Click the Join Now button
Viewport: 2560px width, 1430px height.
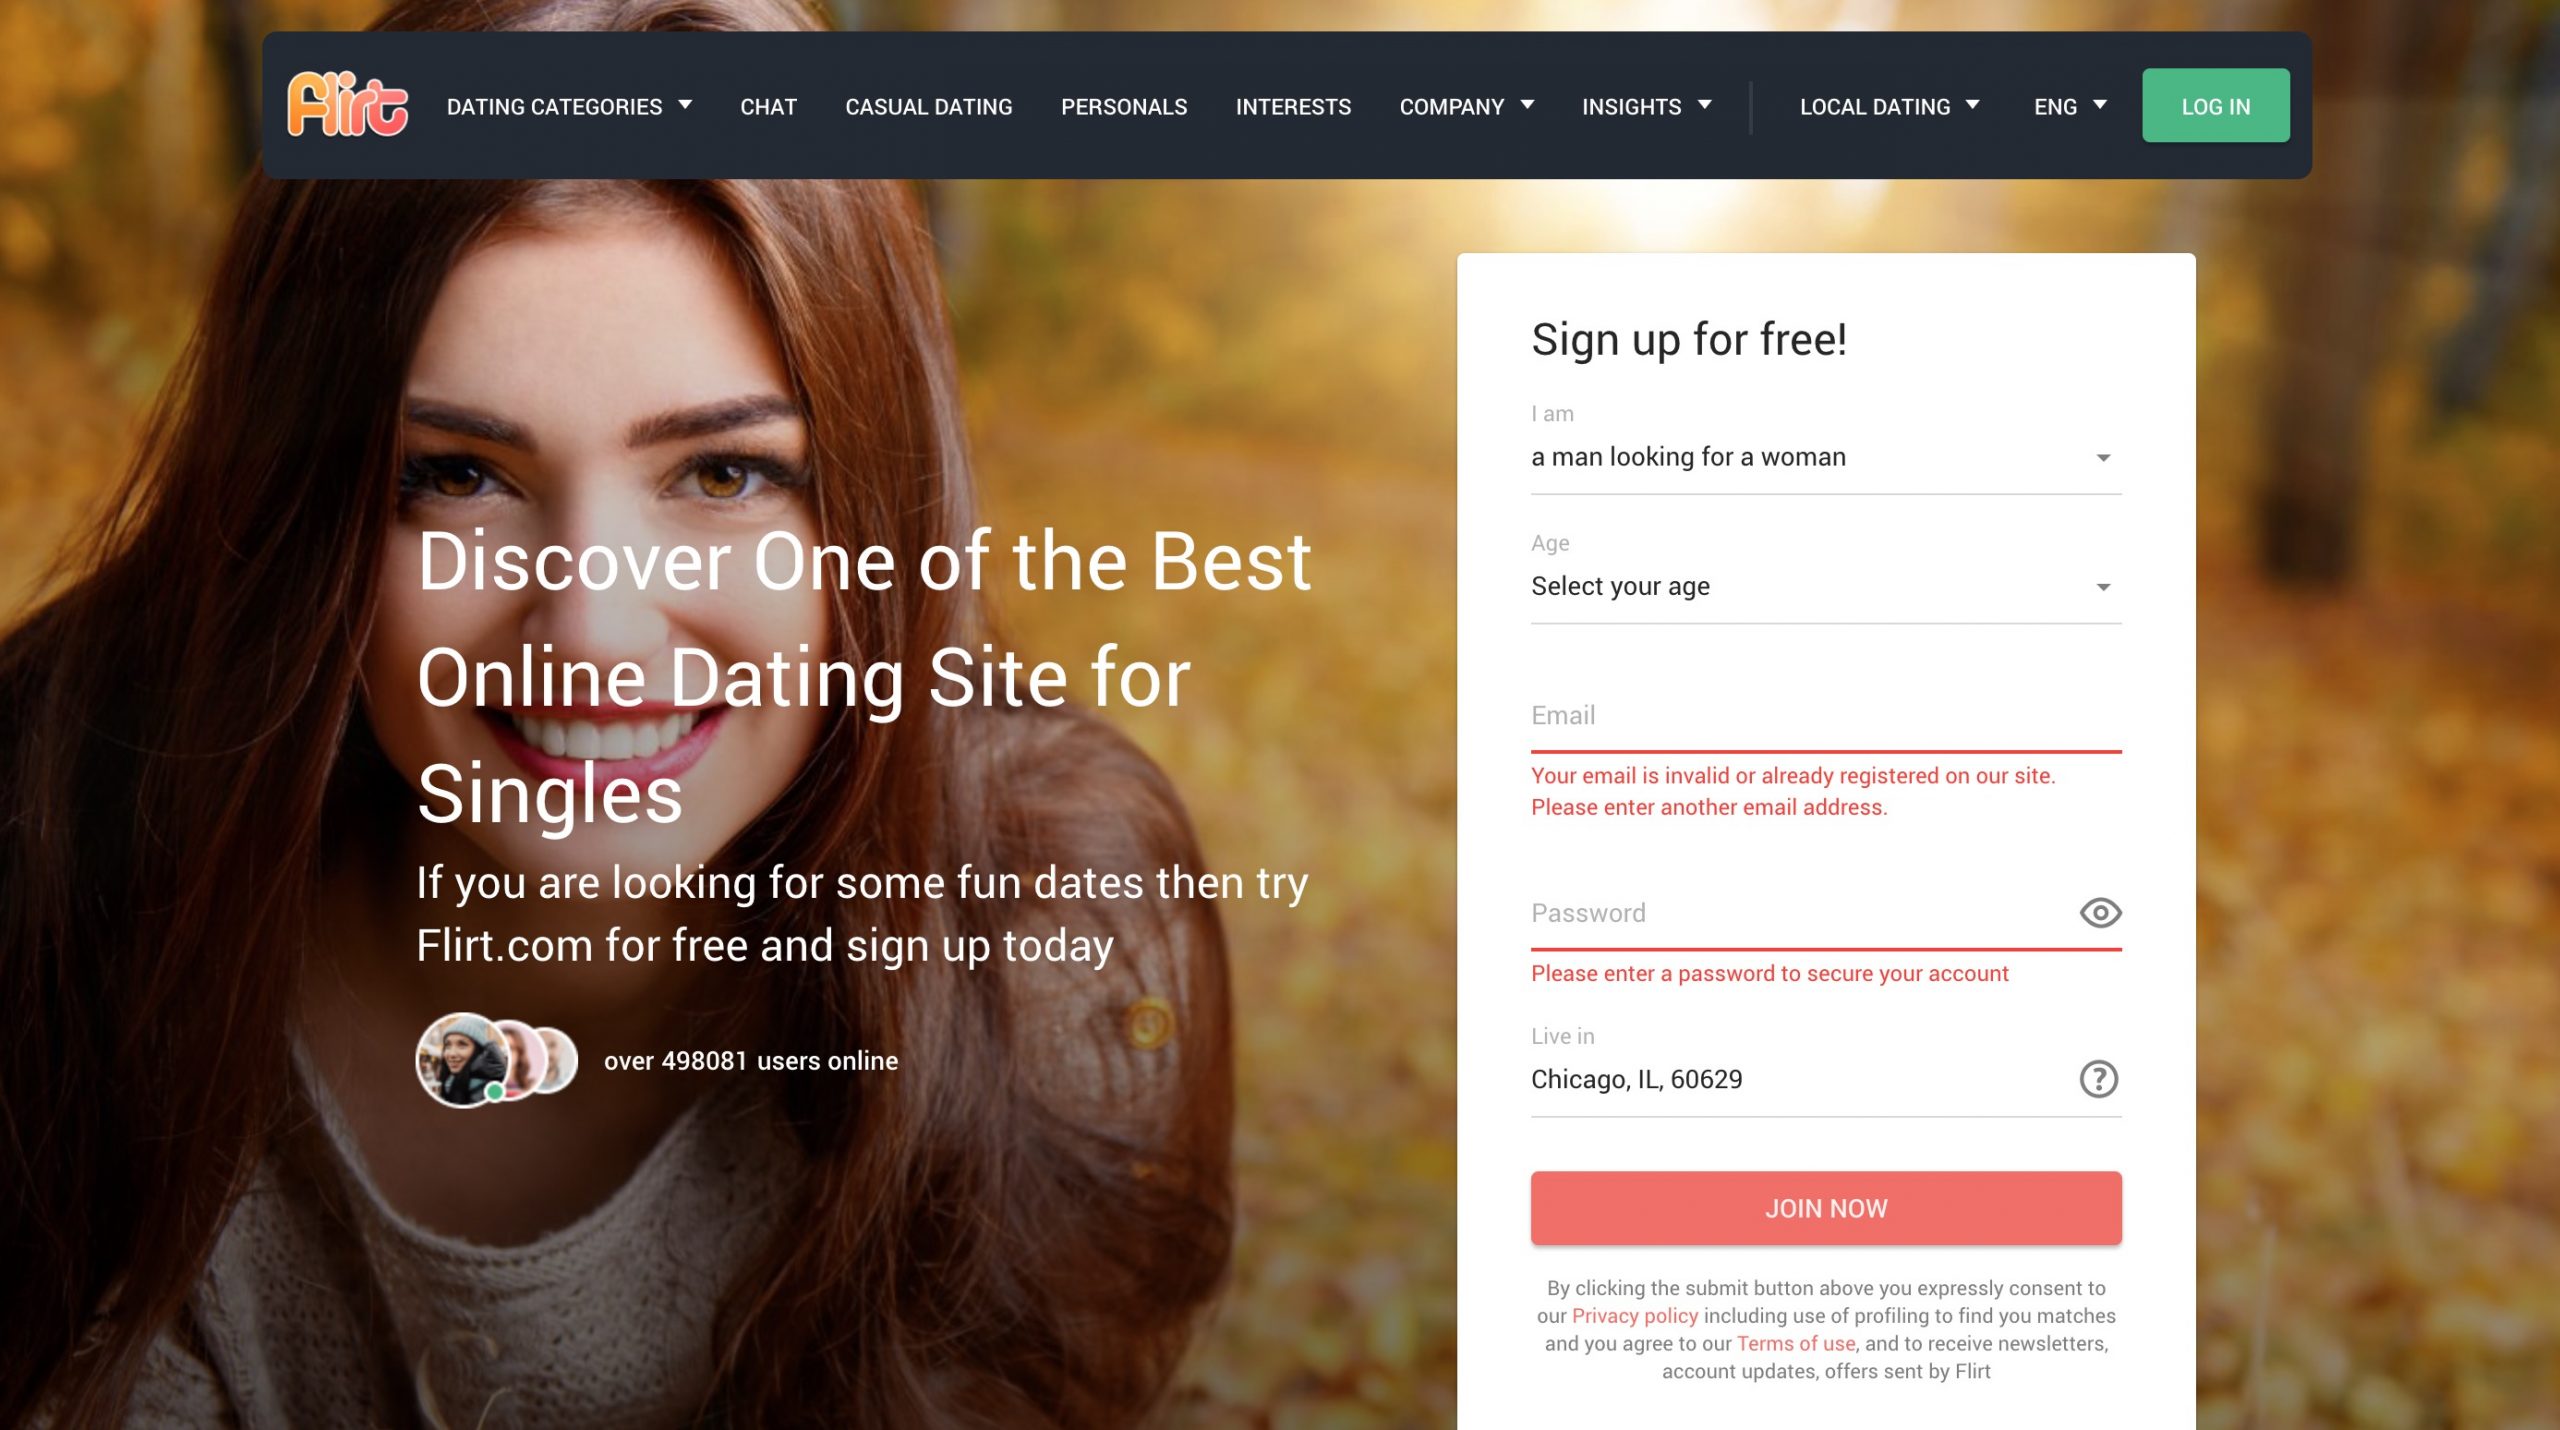pyautogui.click(x=1825, y=1208)
